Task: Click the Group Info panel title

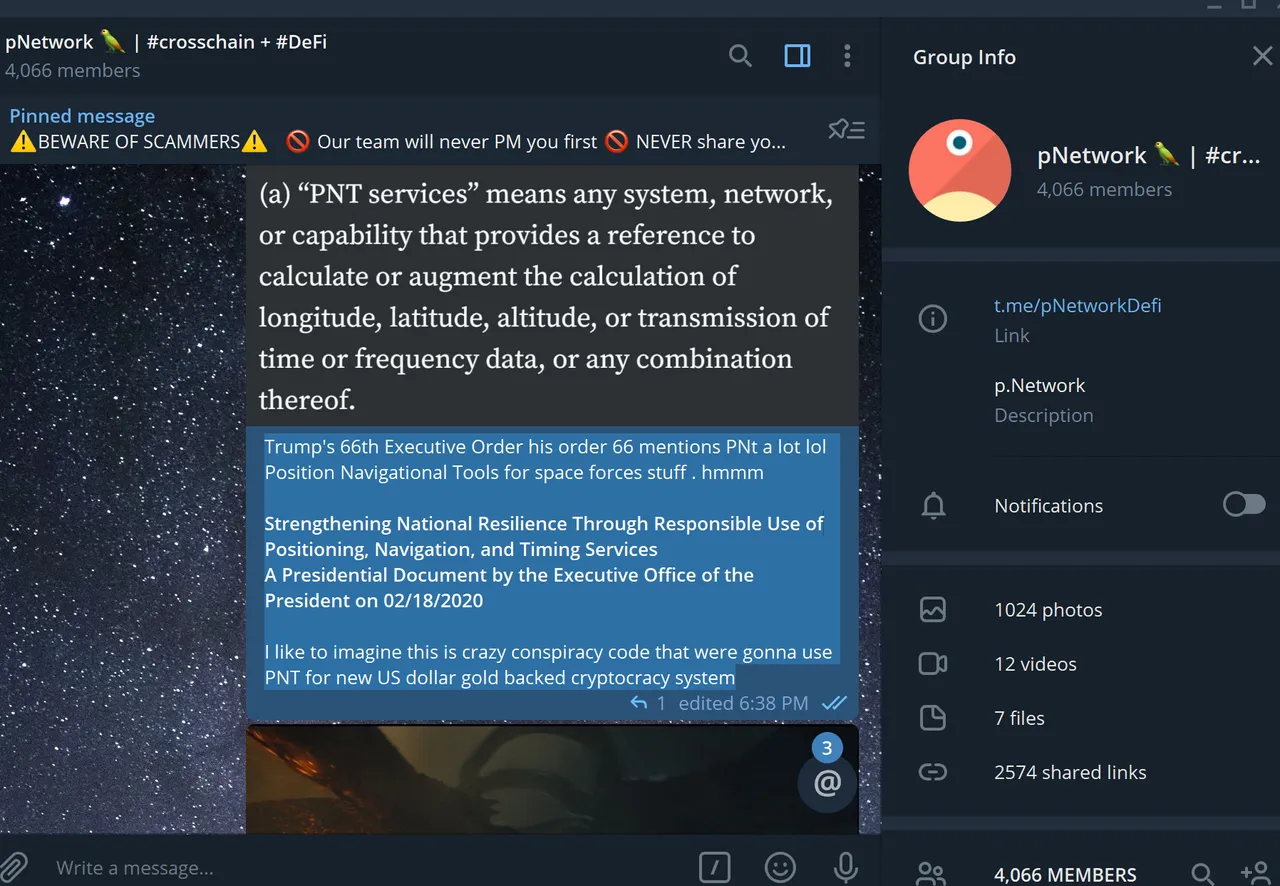Action: tap(964, 57)
